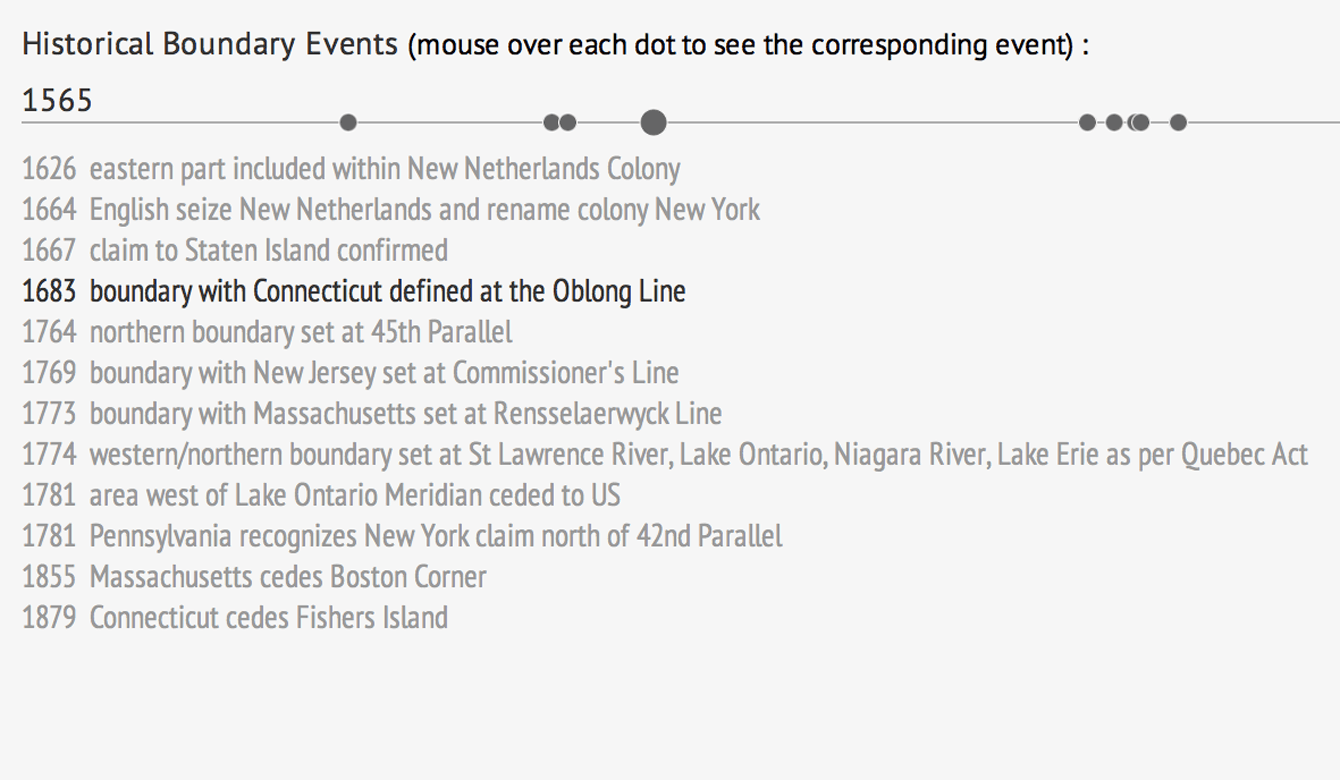Viewport: 1340px width, 780px height.
Task: Click the second dot in the left pair
Action: click(568, 123)
